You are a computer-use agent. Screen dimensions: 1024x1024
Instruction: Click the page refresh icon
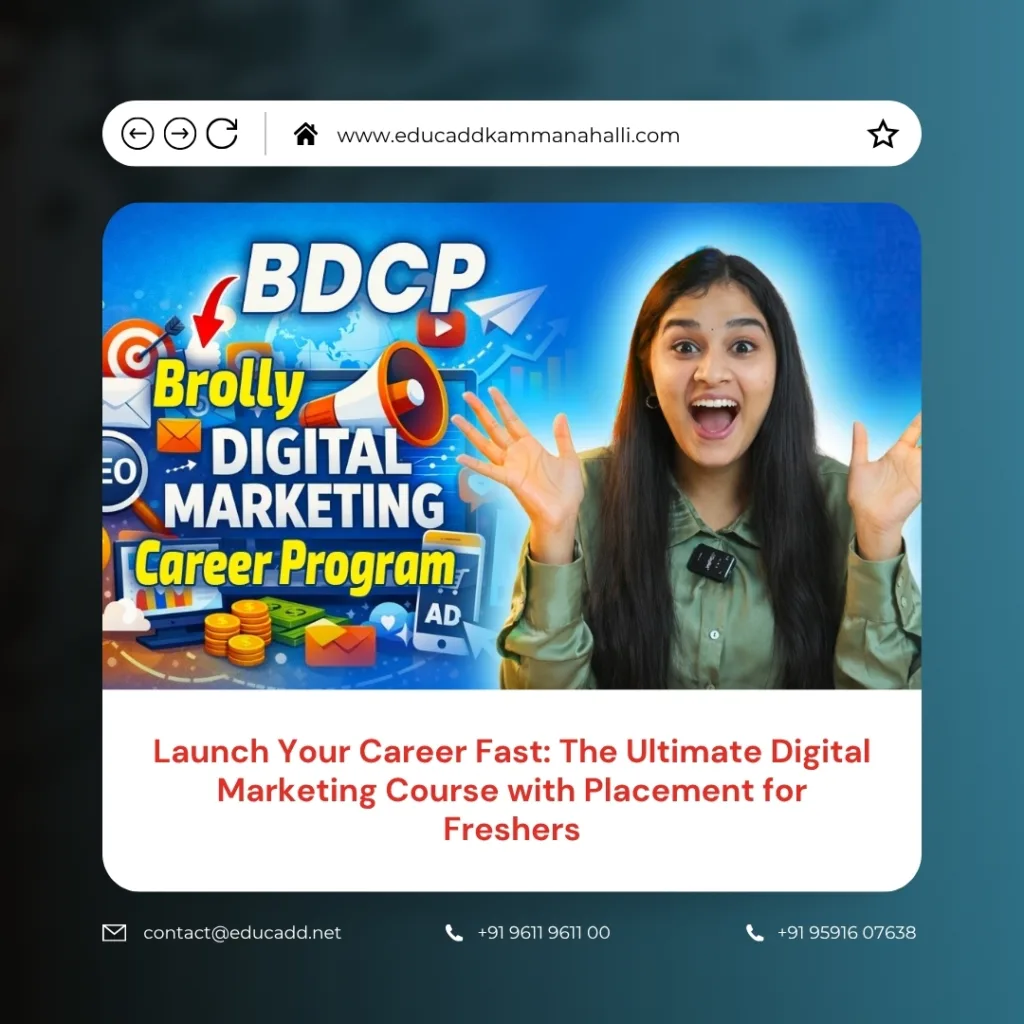[222, 133]
